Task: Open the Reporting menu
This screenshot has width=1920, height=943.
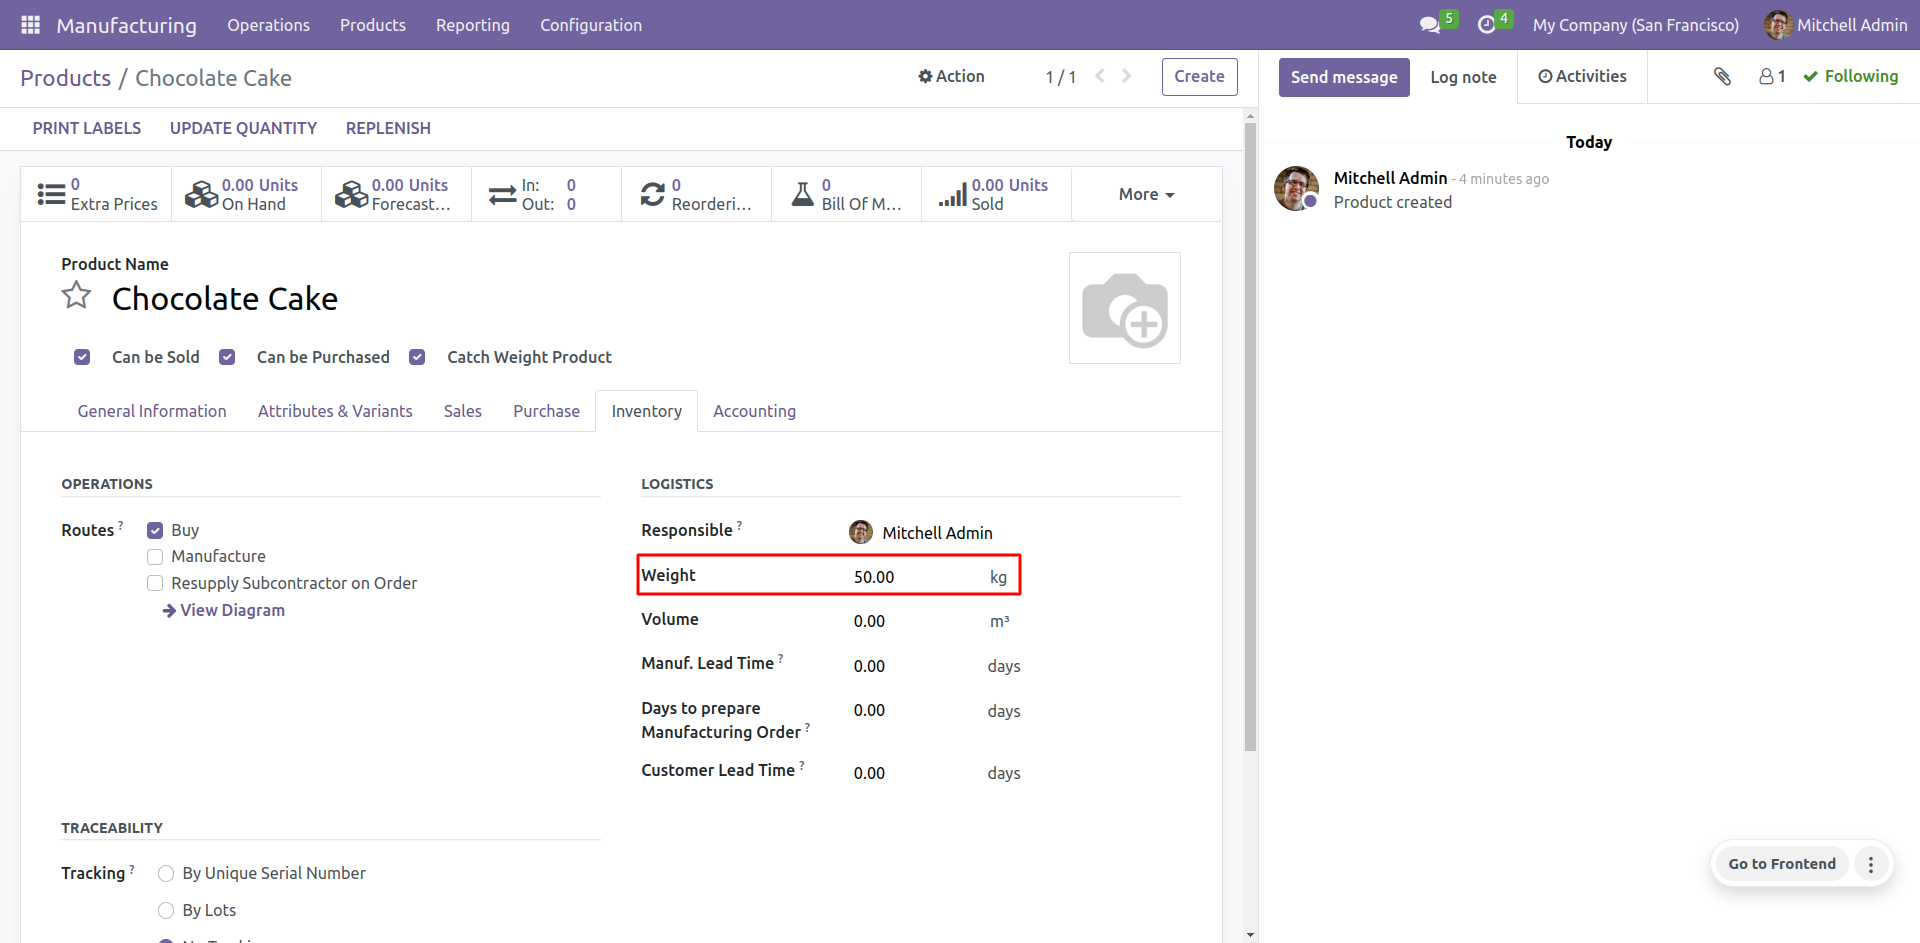Action: tap(472, 25)
